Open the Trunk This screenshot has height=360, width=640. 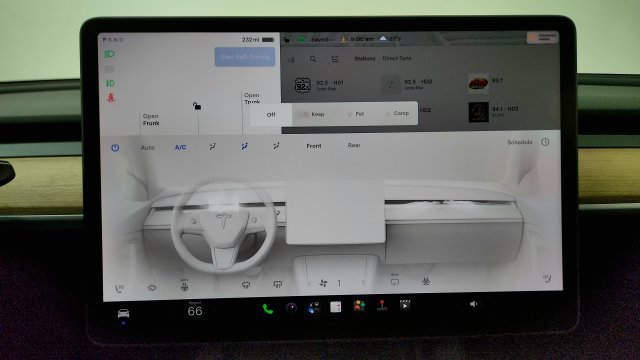pyautogui.click(x=252, y=98)
